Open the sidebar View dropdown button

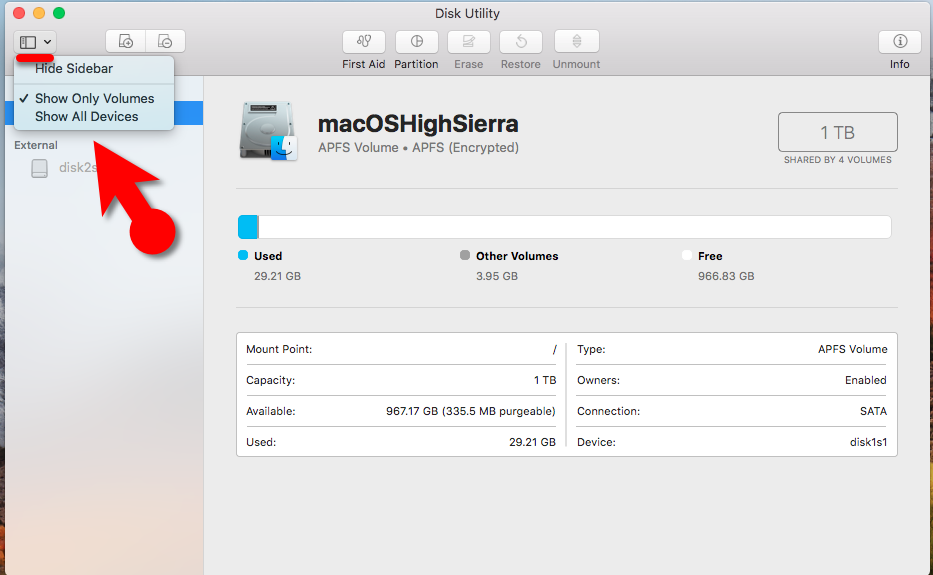click(x=35, y=42)
